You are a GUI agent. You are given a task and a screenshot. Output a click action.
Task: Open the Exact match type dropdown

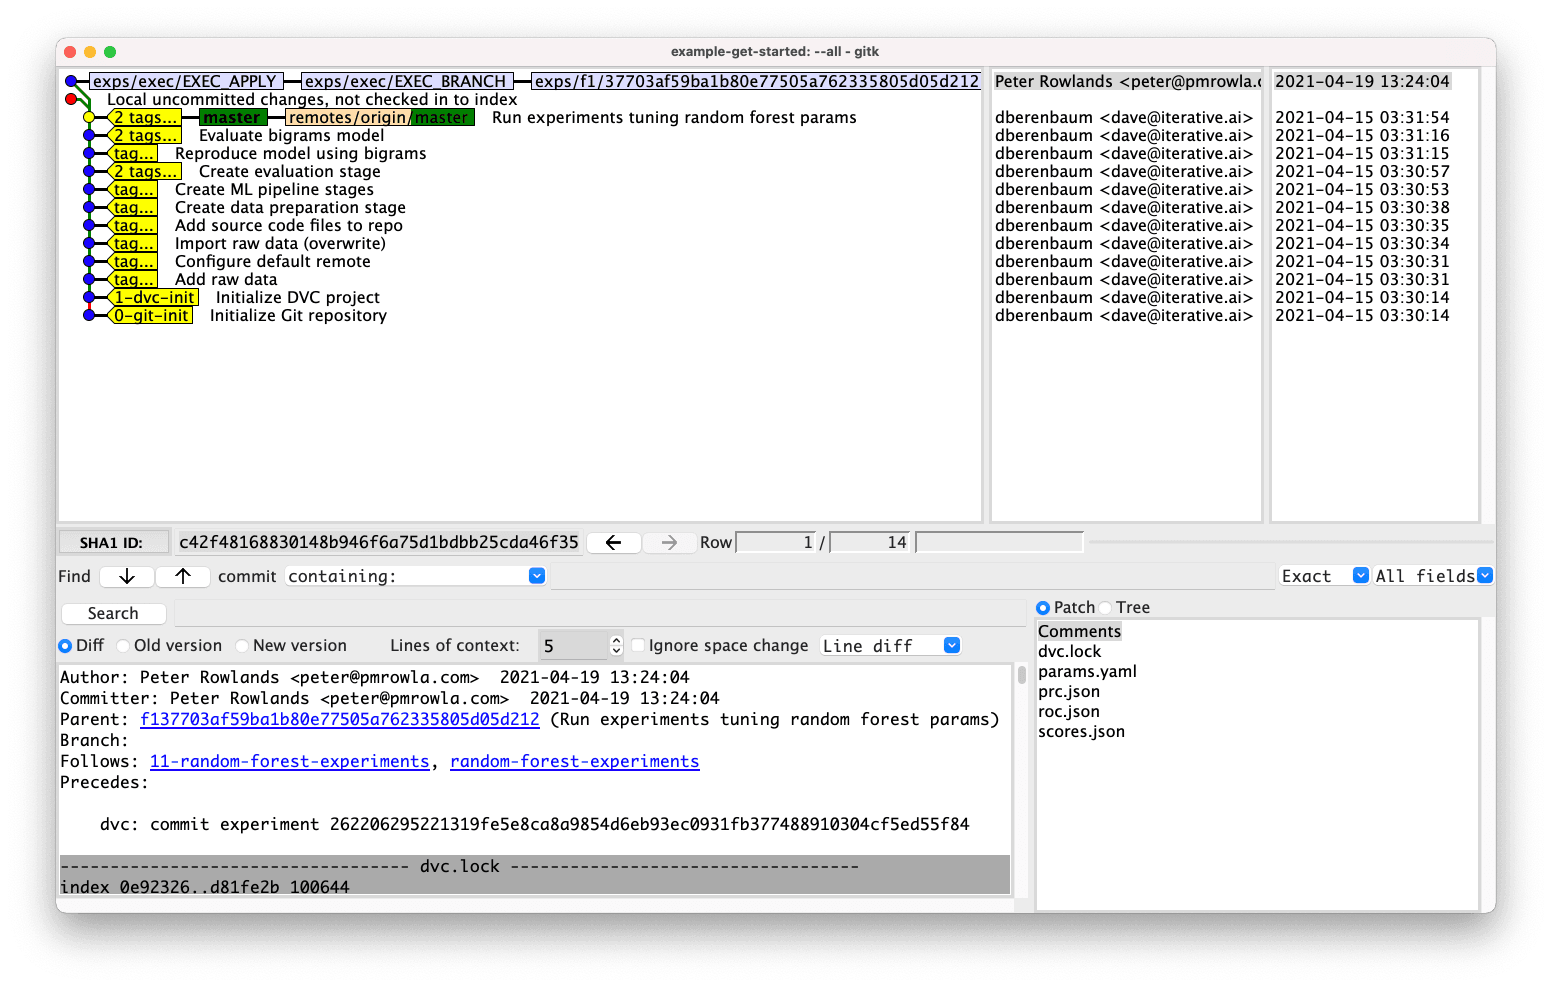click(x=1360, y=576)
